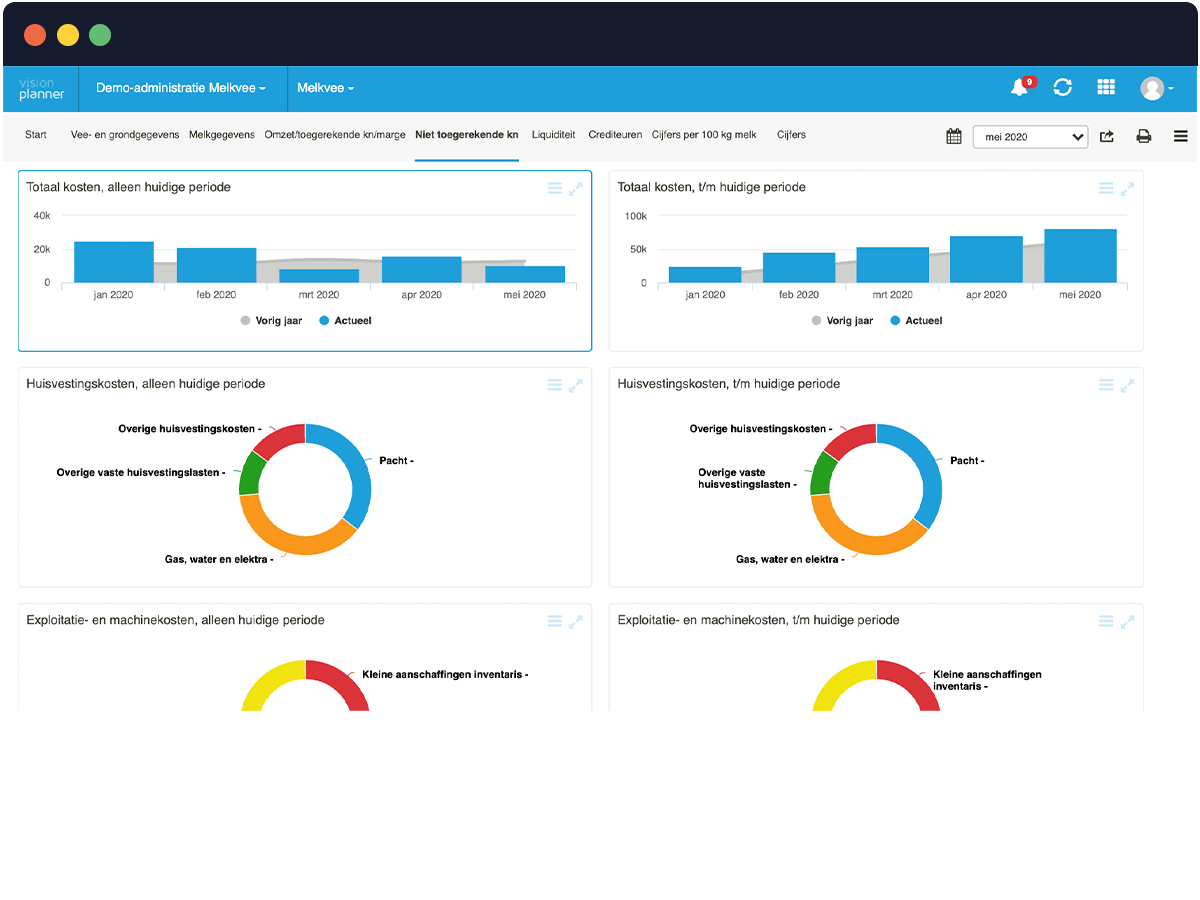Screen dimensions: 1200x900
Task: Open menu of 'Huisvestingskosten, alleen huidige periode' chart
Action: click(555, 385)
